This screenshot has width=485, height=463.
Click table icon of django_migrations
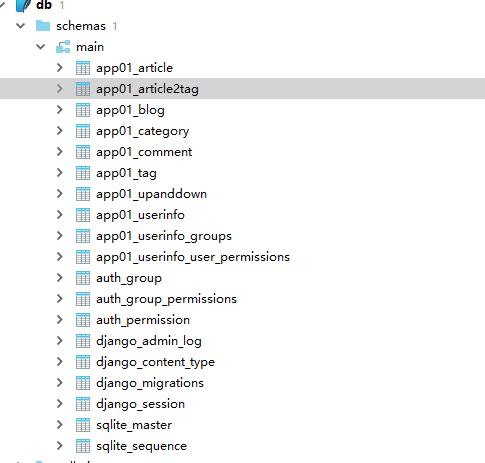tap(83, 383)
